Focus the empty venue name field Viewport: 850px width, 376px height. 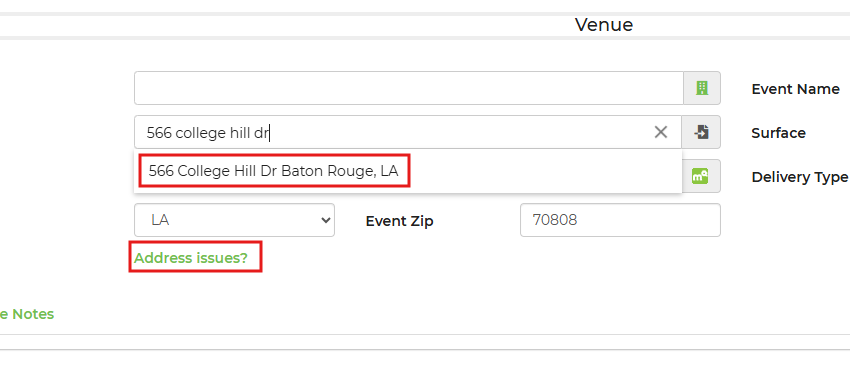(x=409, y=88)
